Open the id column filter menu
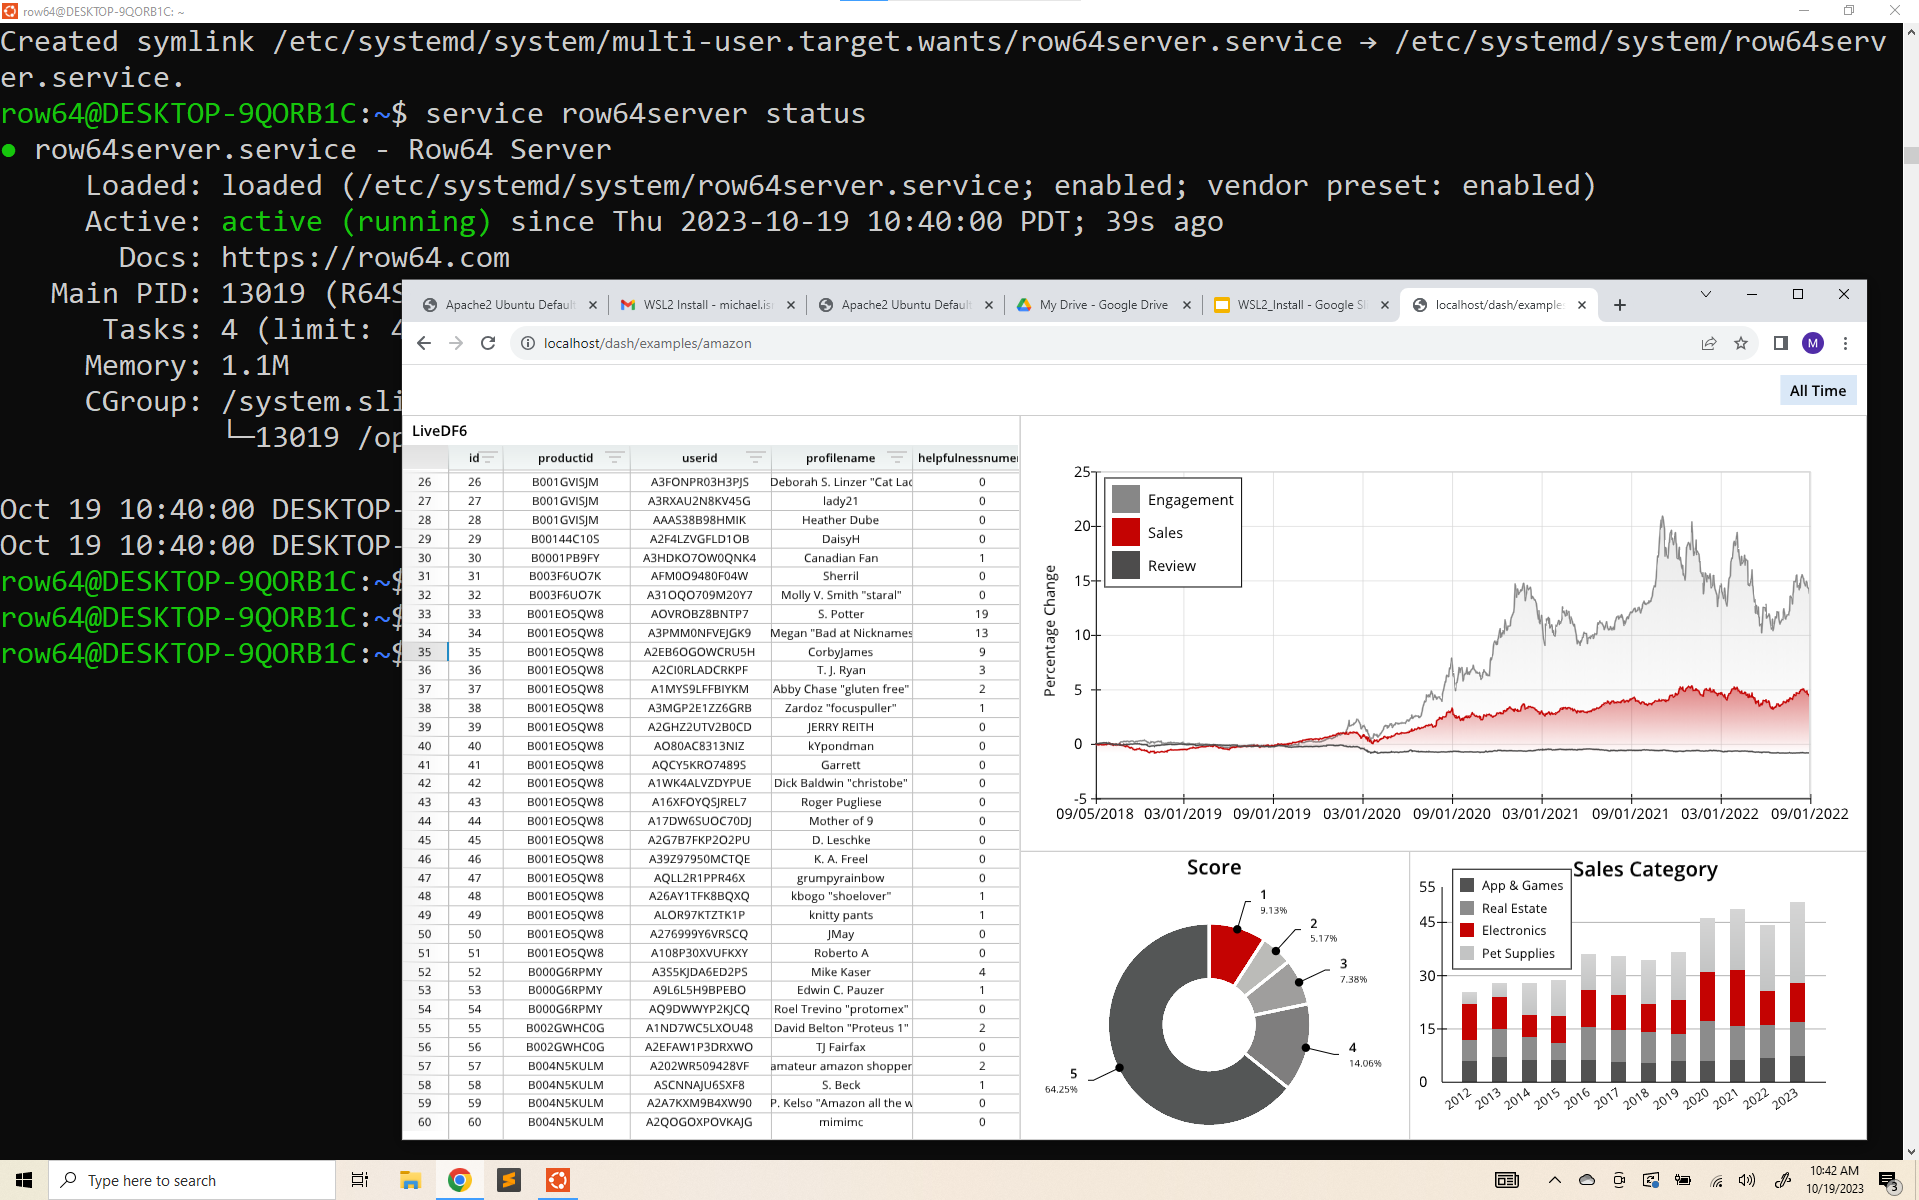The image size is (1919, 1200). tap(490, 458)
